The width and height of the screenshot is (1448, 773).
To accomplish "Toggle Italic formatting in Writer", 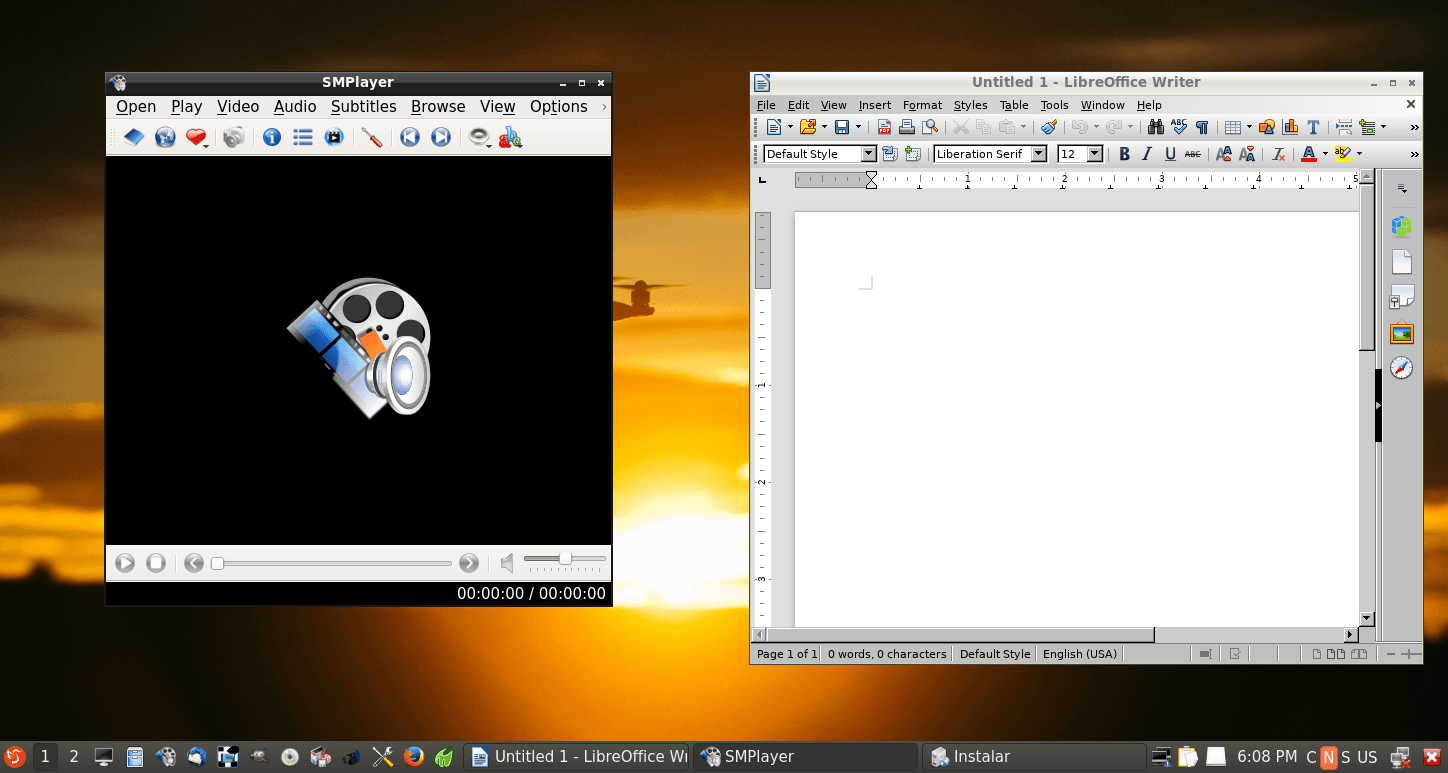I will point(1147,154).
